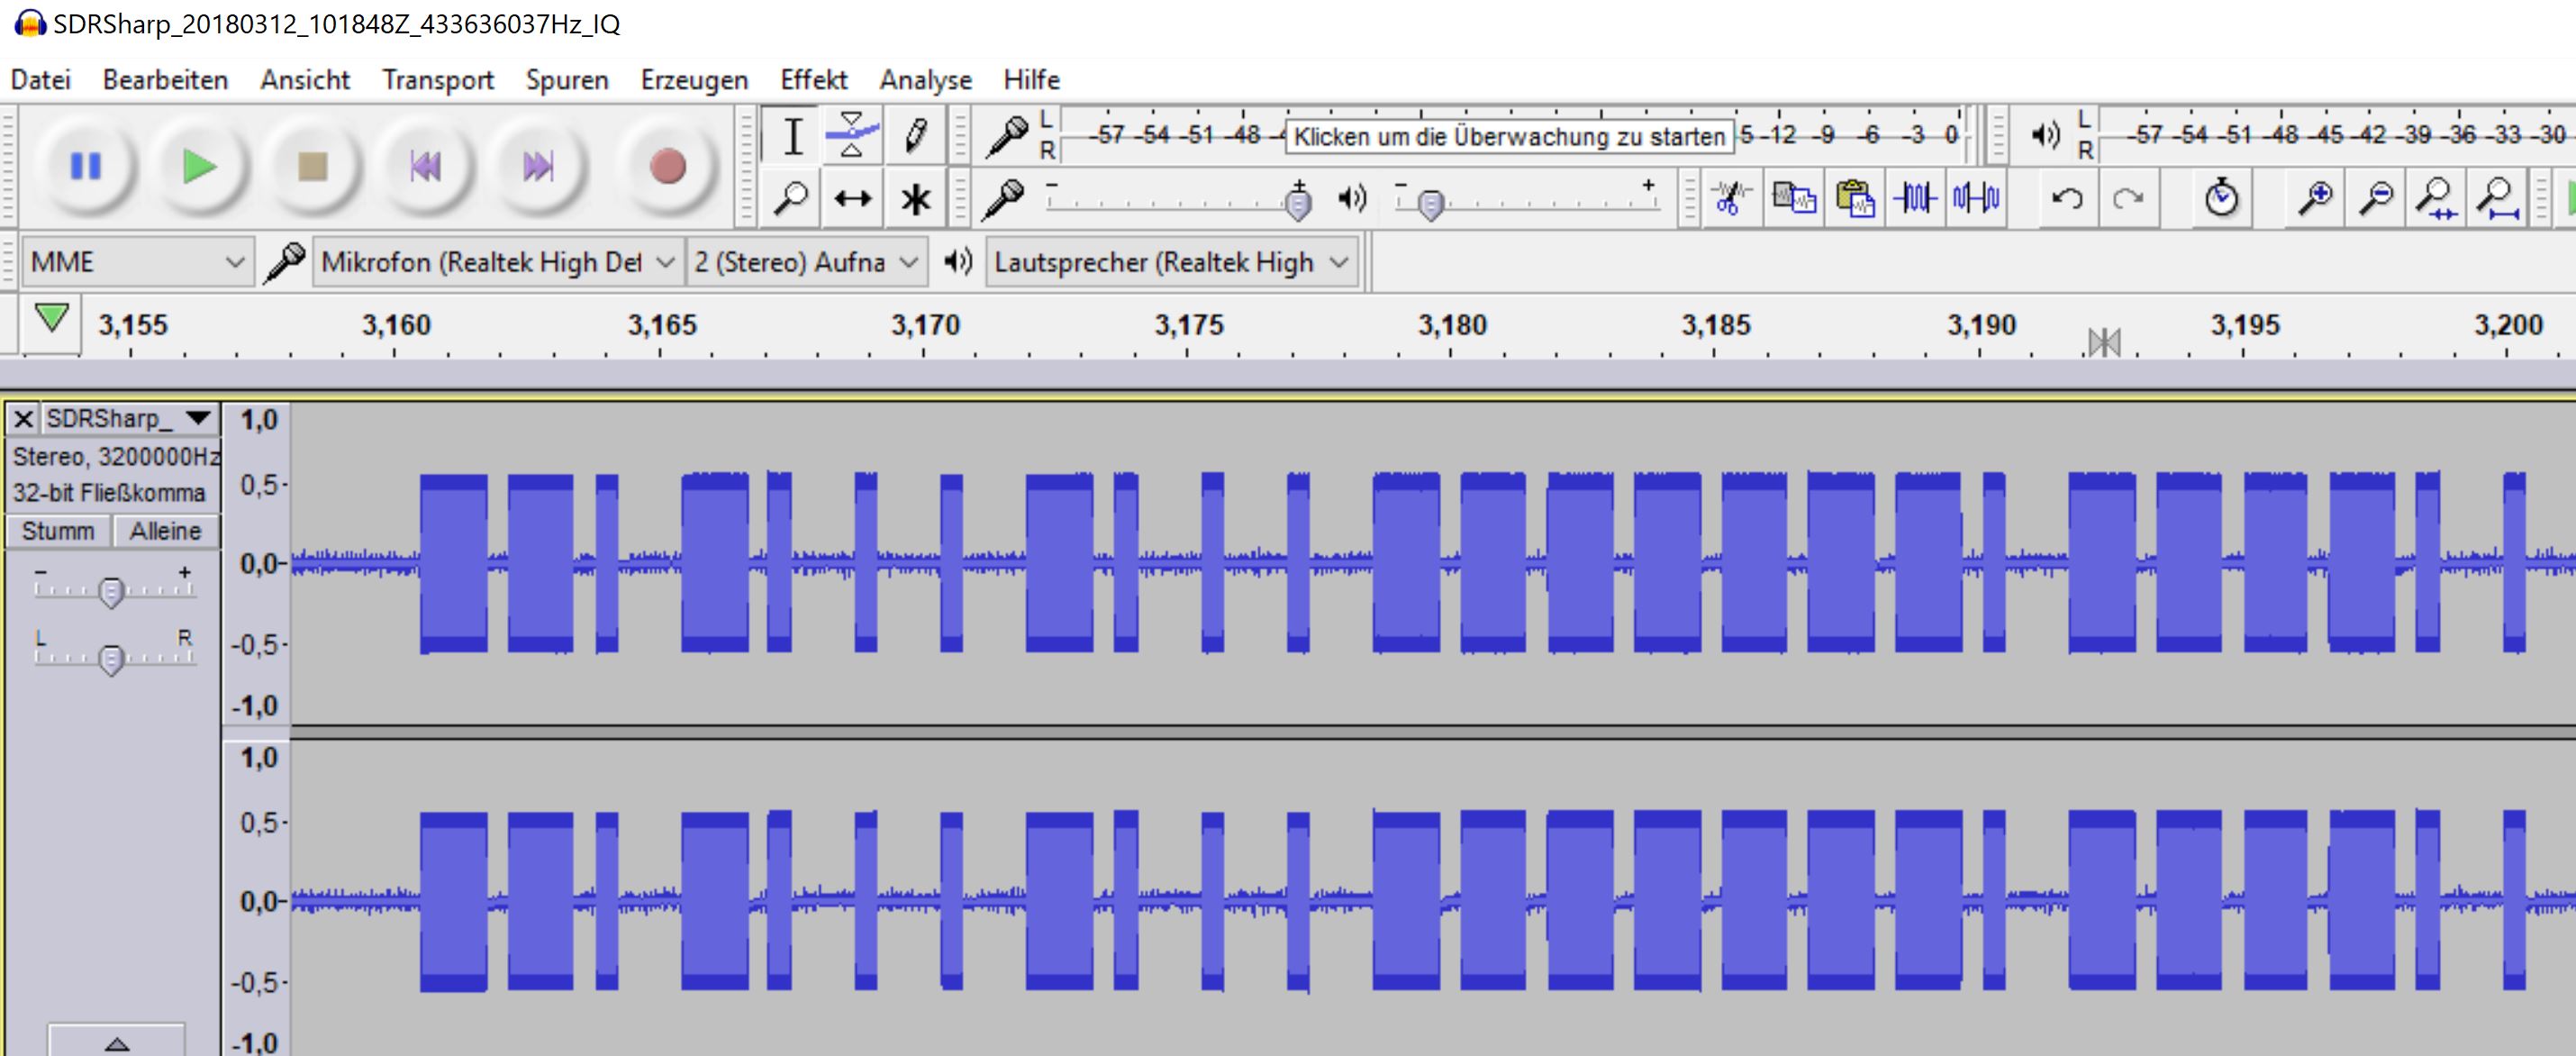Viewport: 2576px width, 1056px height.
Task: Select the Draw pencil tool
Action: 914,136
